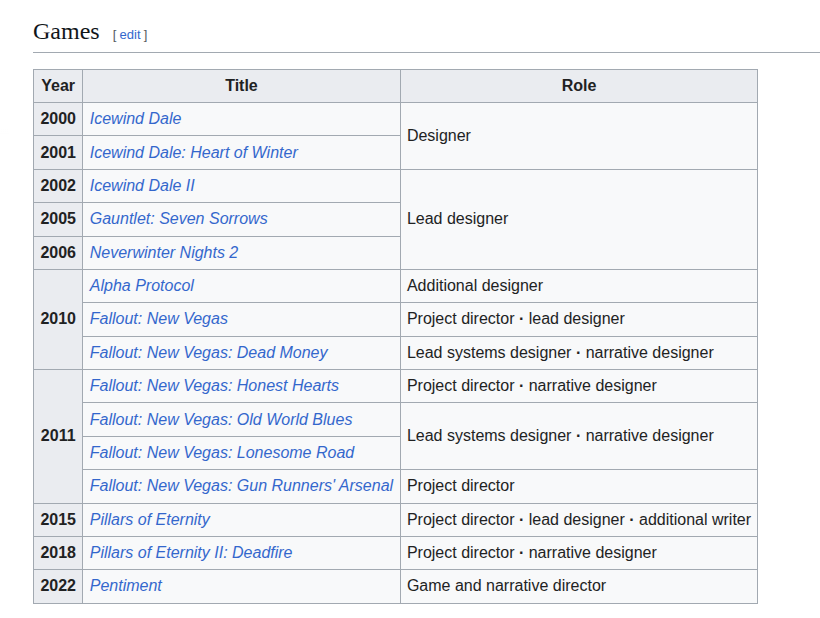
Task: Click the 2011 year cell
Action: click(x=58, y=436)
